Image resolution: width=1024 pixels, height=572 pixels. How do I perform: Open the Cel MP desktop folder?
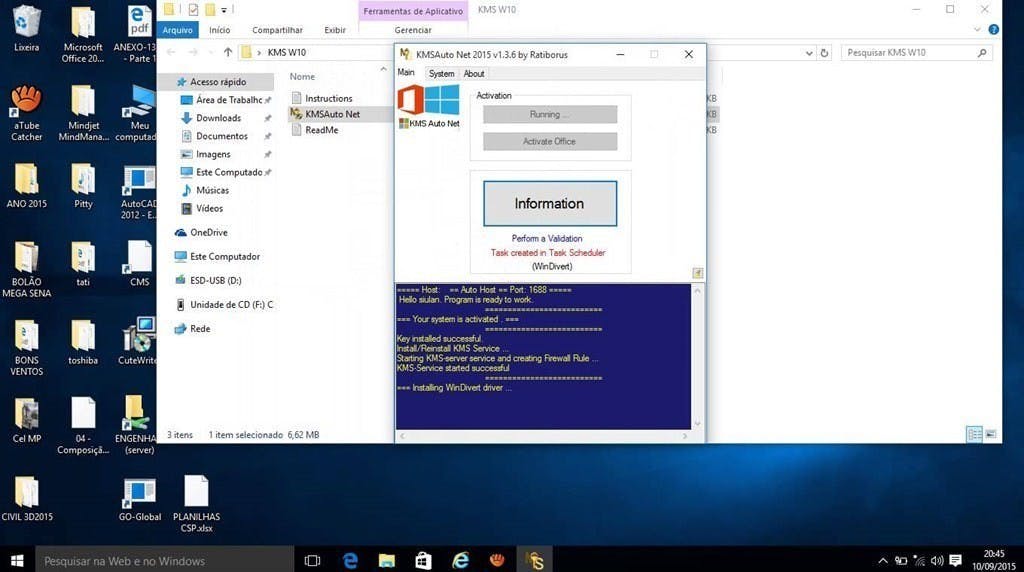coord(26,420)
